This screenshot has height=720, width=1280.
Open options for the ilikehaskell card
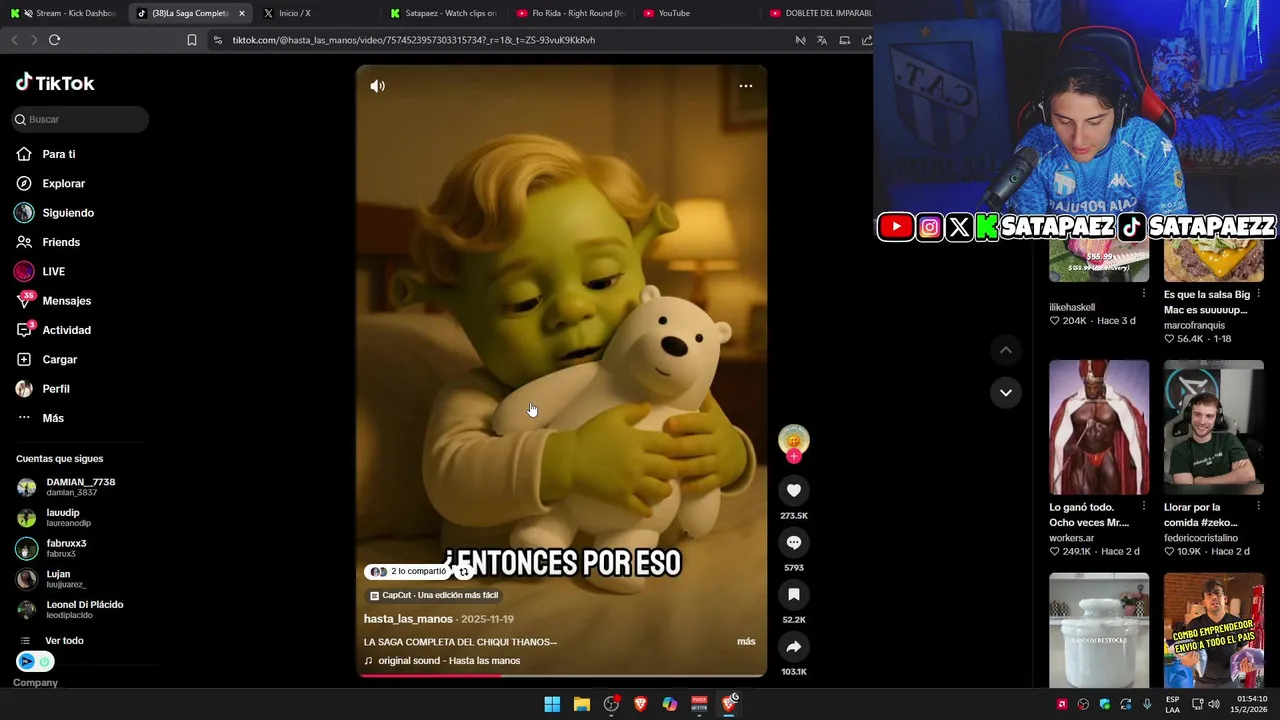click(x=1144, y=293)
